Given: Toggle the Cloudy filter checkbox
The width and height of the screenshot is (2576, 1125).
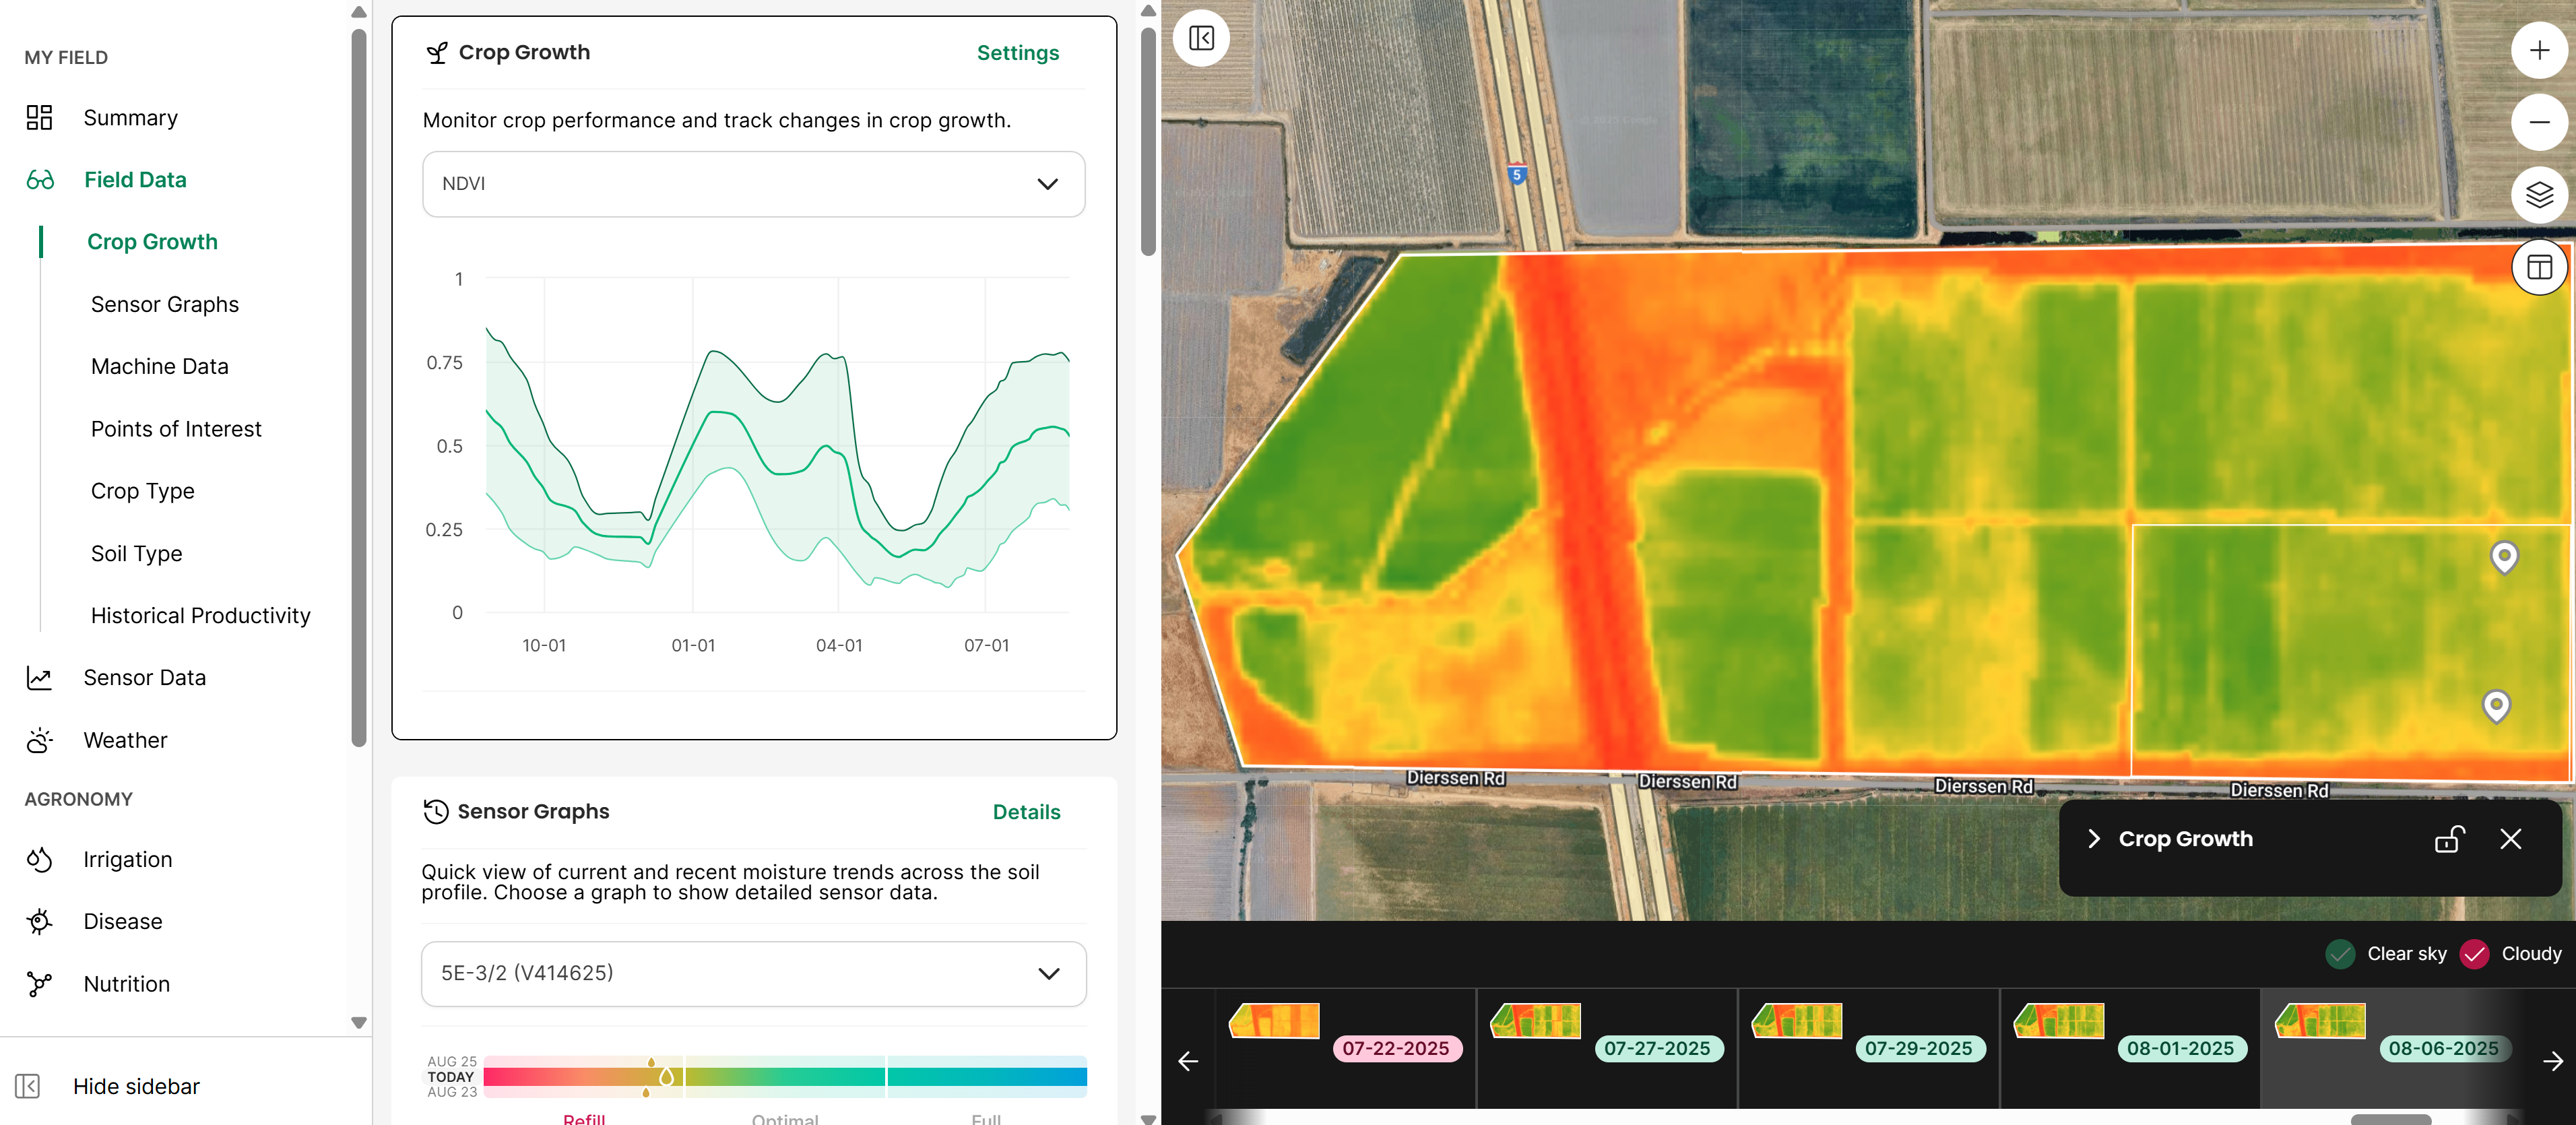Looking at the screenshot, I should [x=2474, y=954].
